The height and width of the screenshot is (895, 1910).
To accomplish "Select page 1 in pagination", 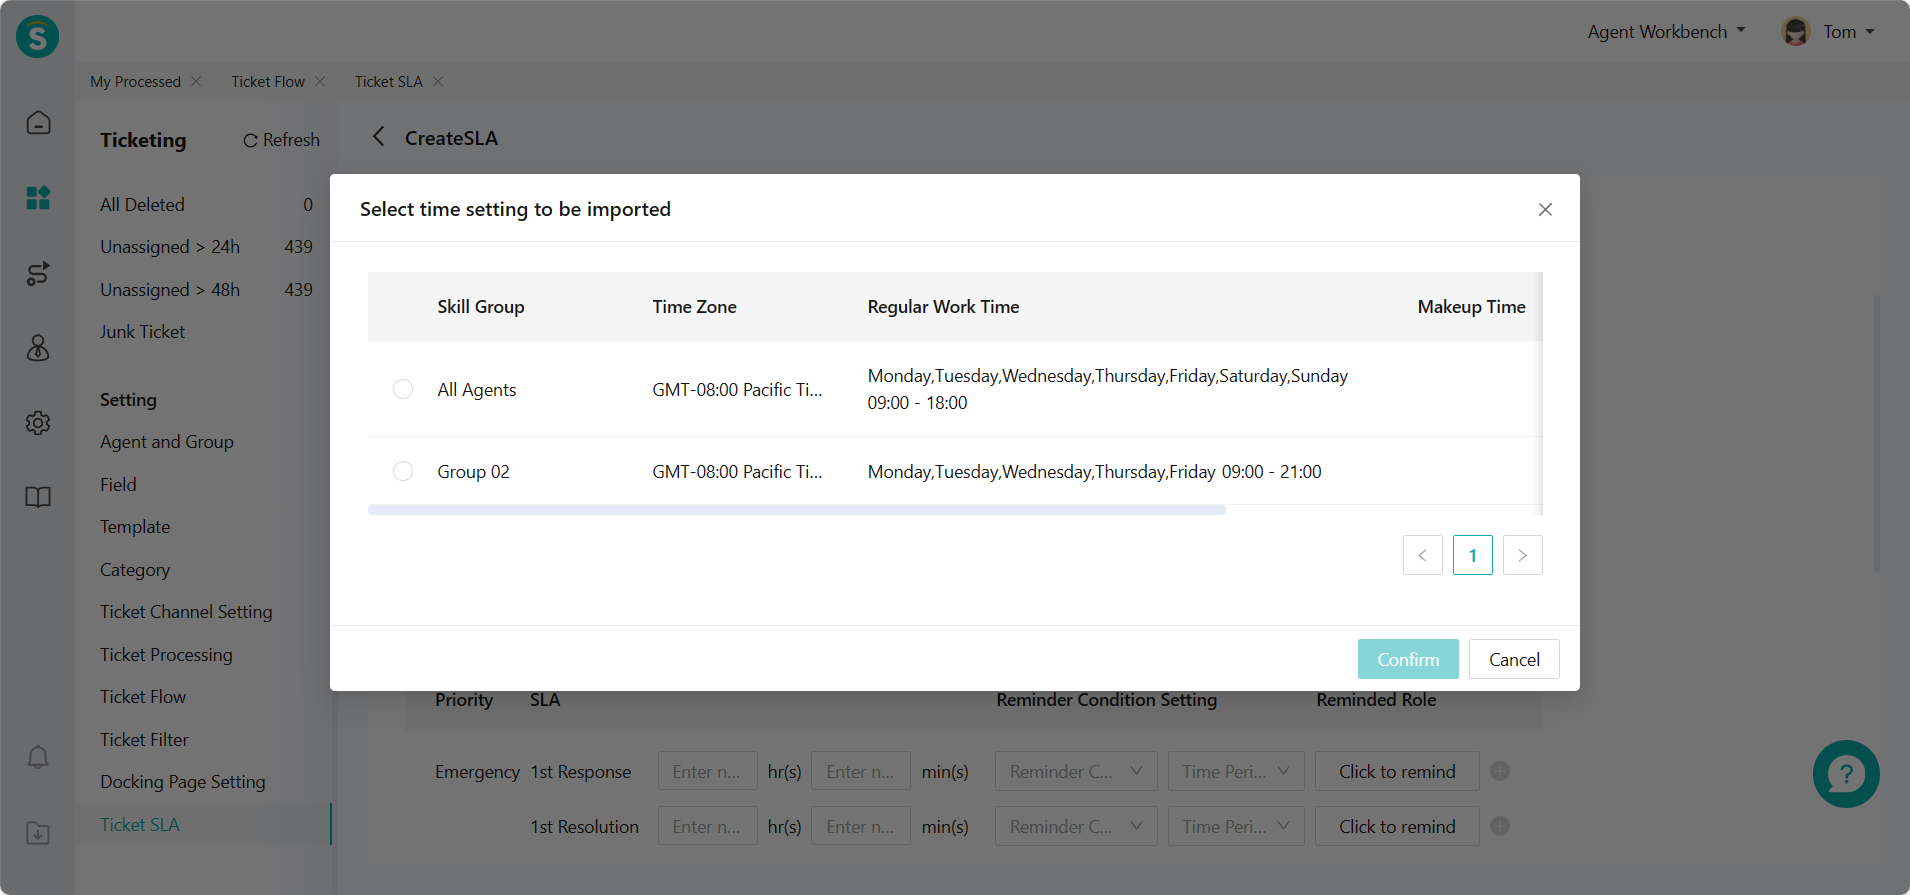I will (x=1472, y=555).
